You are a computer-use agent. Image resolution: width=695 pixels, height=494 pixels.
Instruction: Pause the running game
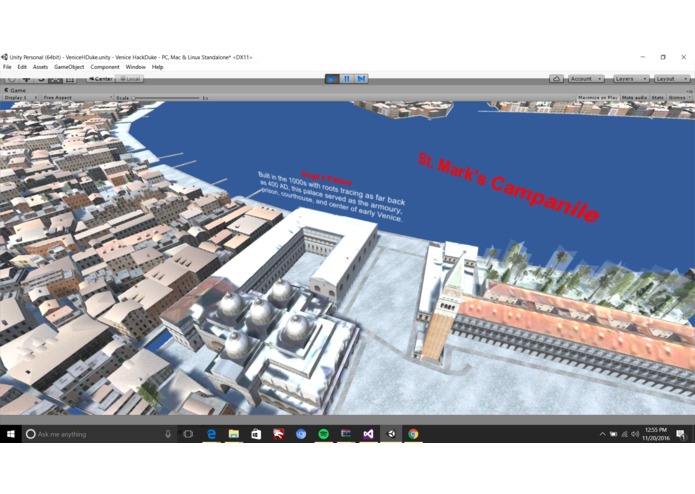click(x=347, y=79)
